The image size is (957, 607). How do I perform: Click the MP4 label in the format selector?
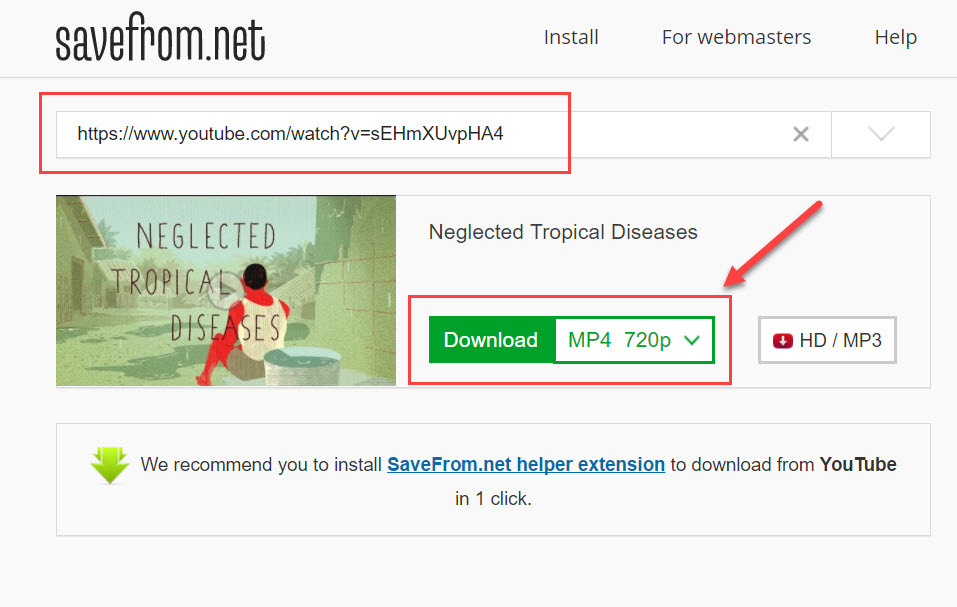coord(589,340)
